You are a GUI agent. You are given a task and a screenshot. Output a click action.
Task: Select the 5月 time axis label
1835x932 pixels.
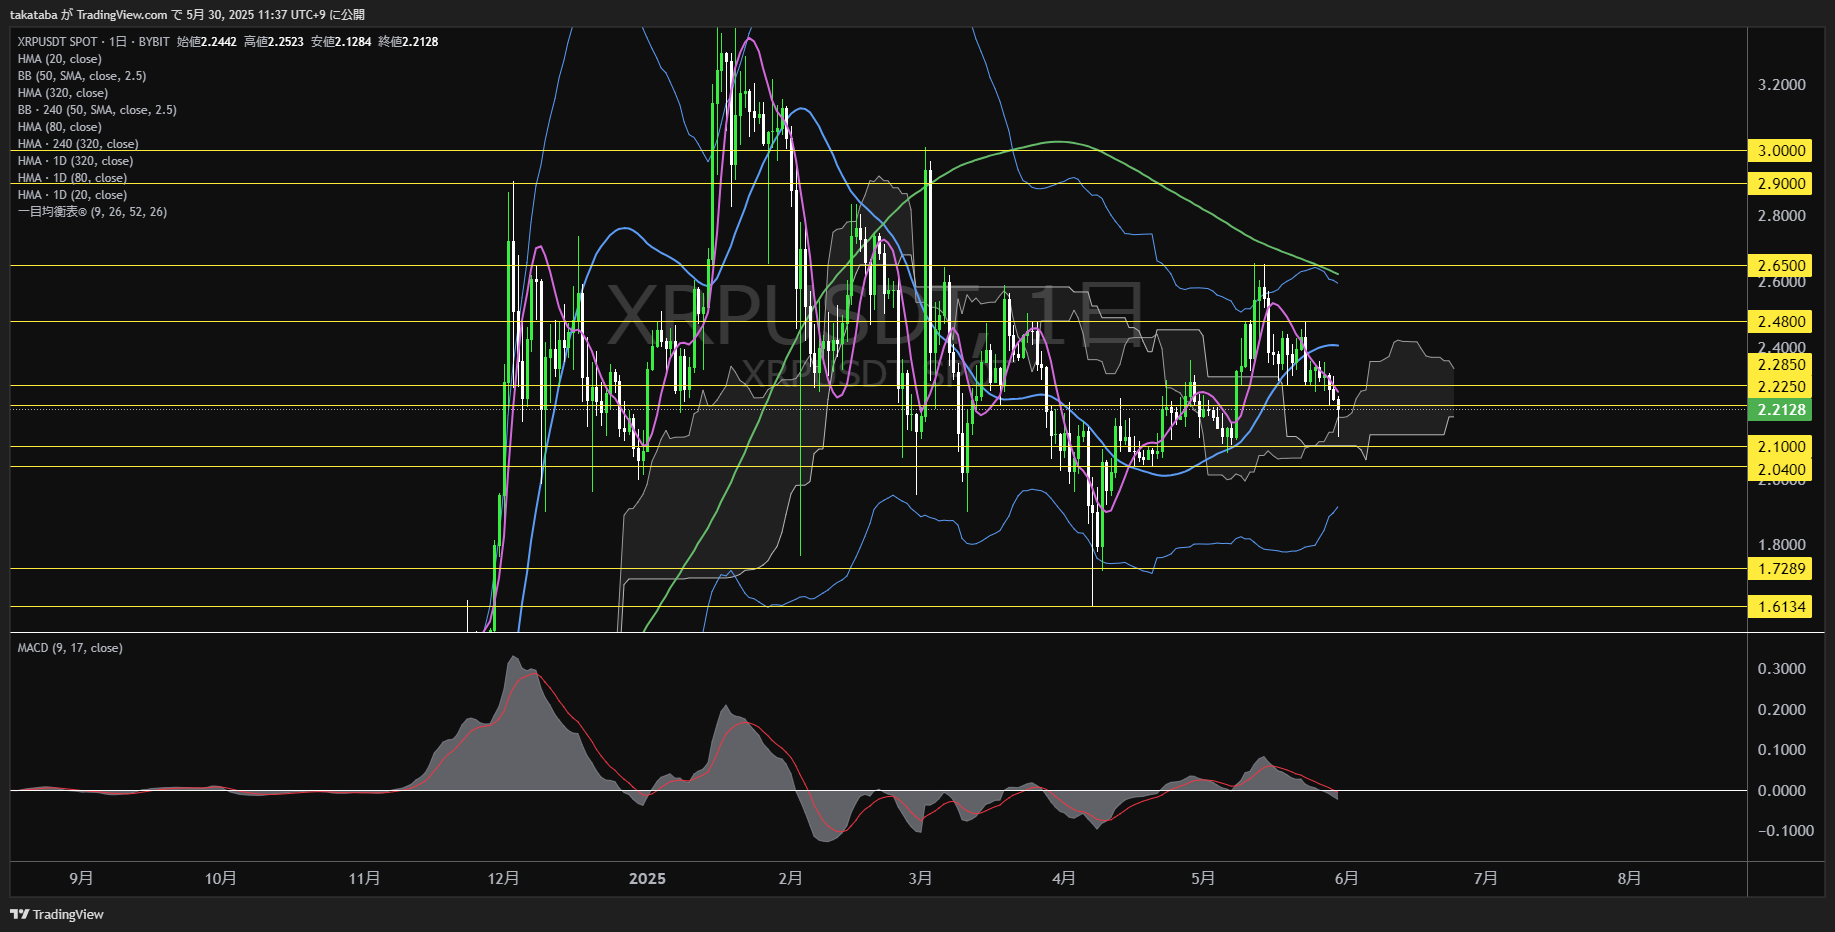1203,878
